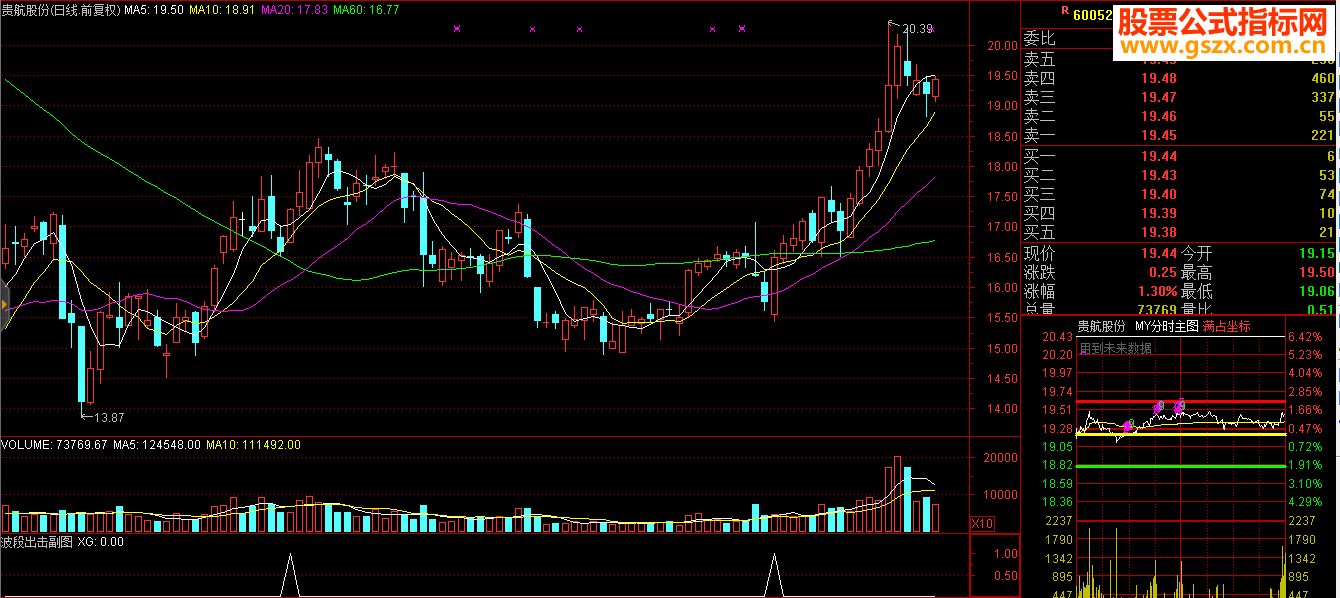Click the 6.42% intraday percent label
This screenshot has width=1340, height=598.
click(1305, 337)
